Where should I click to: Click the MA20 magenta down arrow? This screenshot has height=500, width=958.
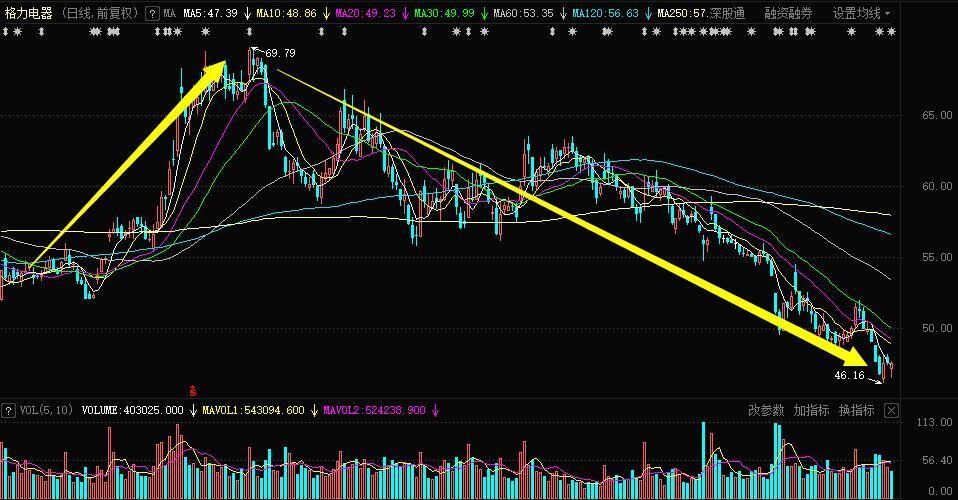404,14
